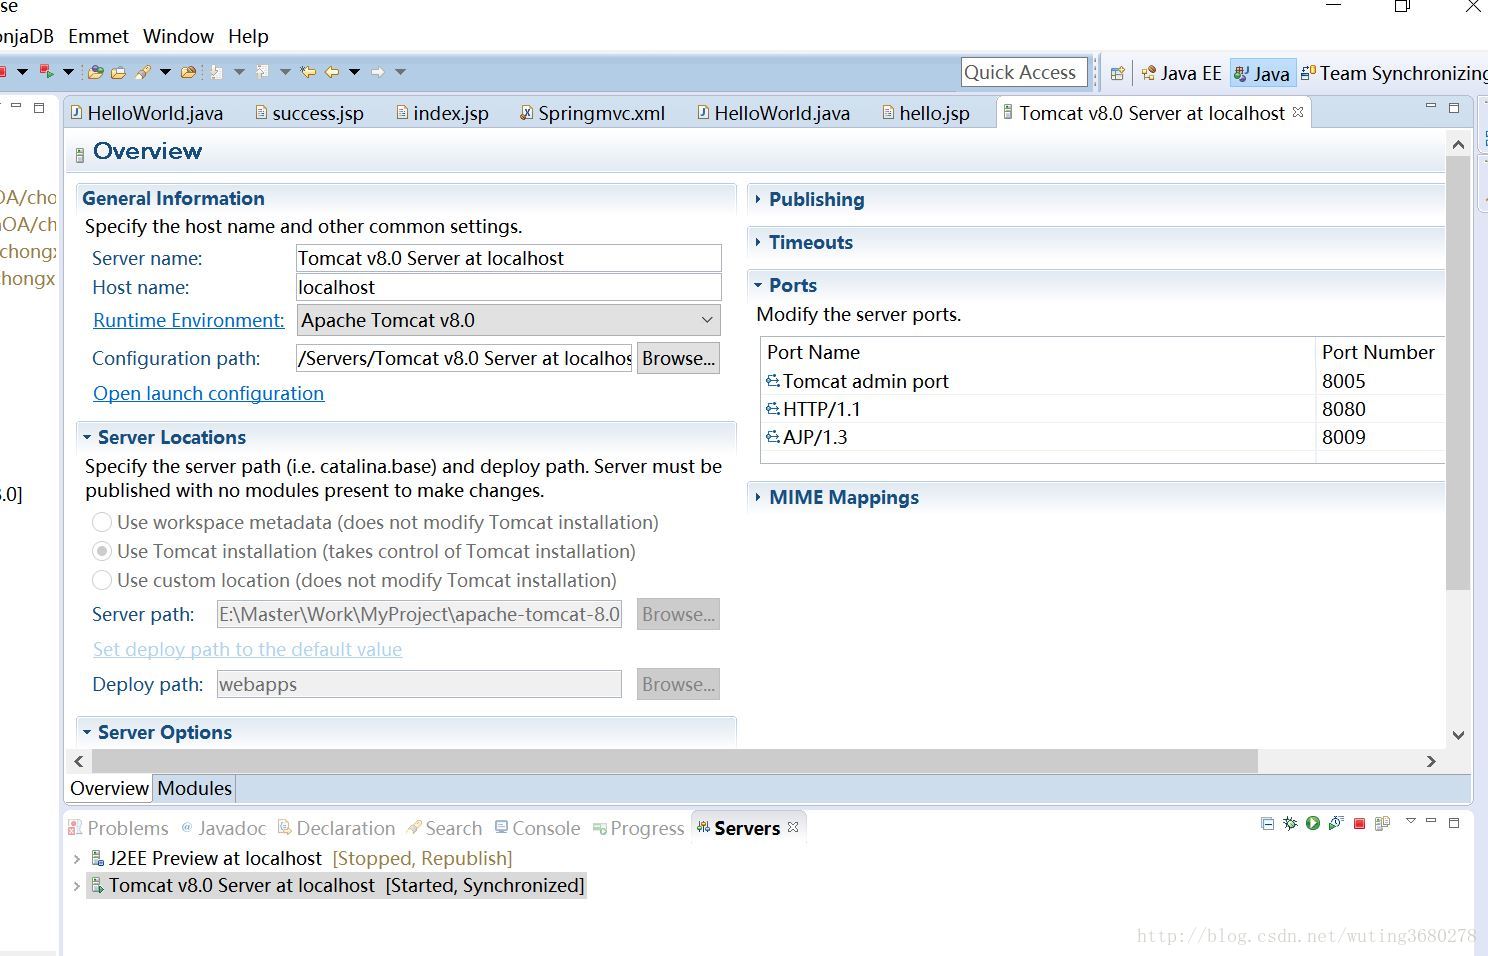This screenshot has height=956, width=1488.
Task: Click the Runtime Environment link
Action: click(x=189, y=320)
